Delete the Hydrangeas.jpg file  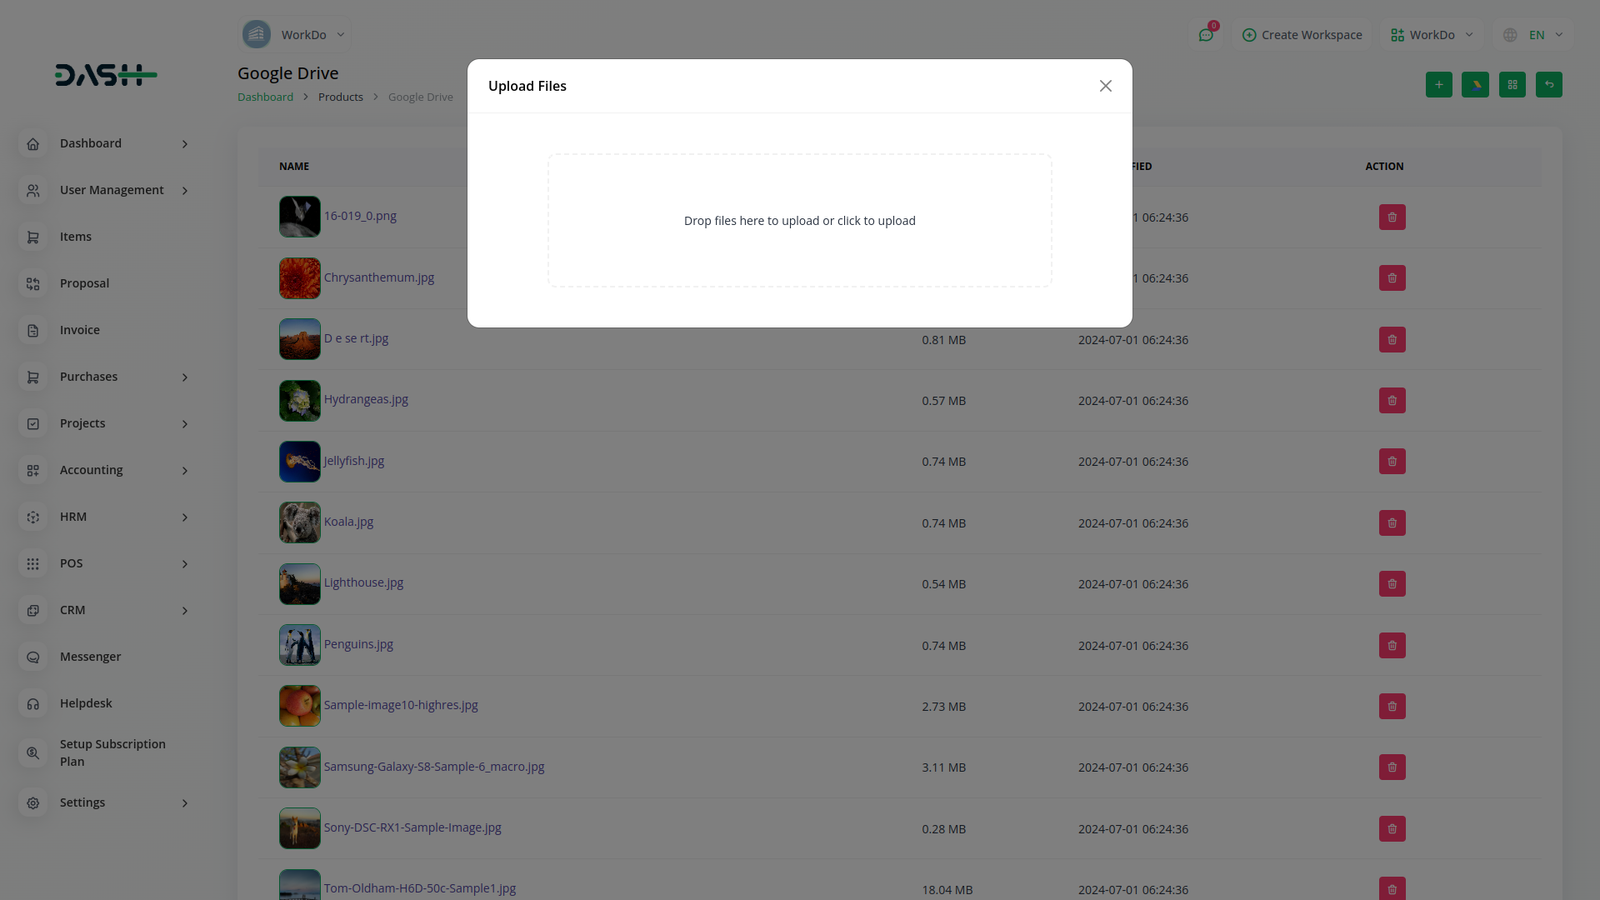tap(1392, 401)
